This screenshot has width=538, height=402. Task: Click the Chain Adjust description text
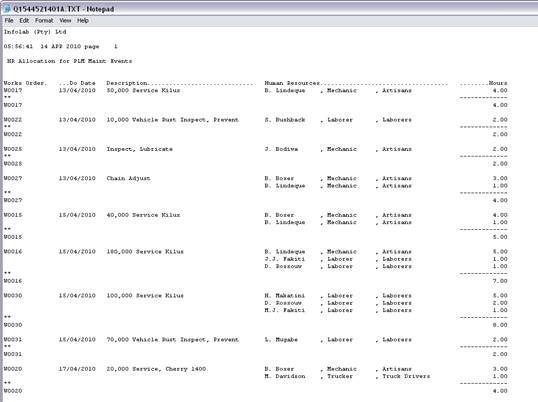pyautogui.click(x=128, y=178)
